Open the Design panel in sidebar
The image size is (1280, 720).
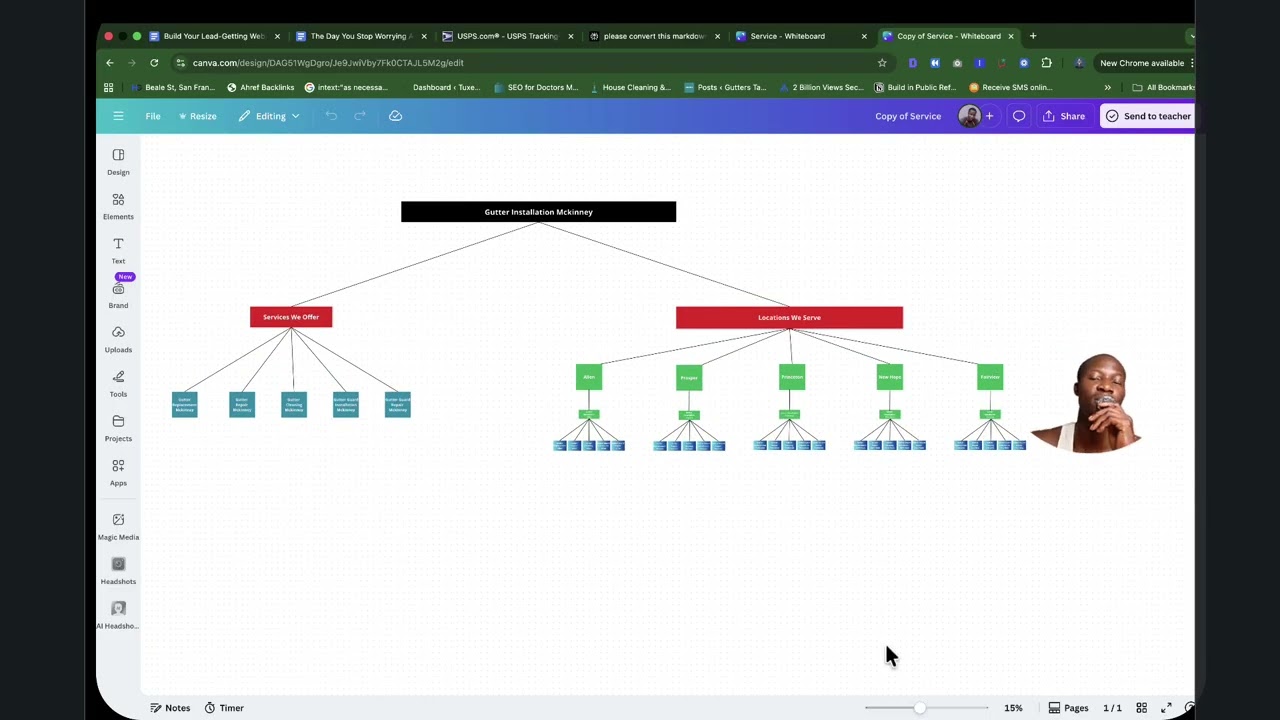coord(118,161)
